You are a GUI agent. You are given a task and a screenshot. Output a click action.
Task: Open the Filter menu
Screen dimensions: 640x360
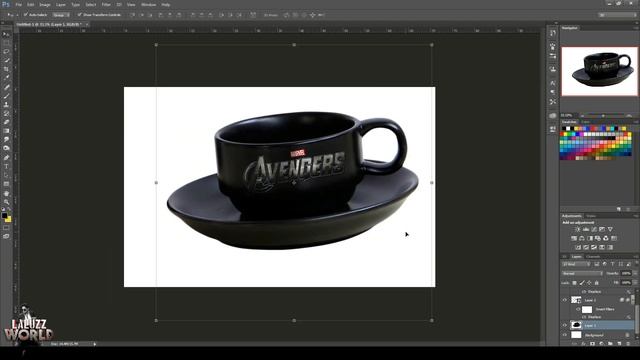[x=106, y=4]
